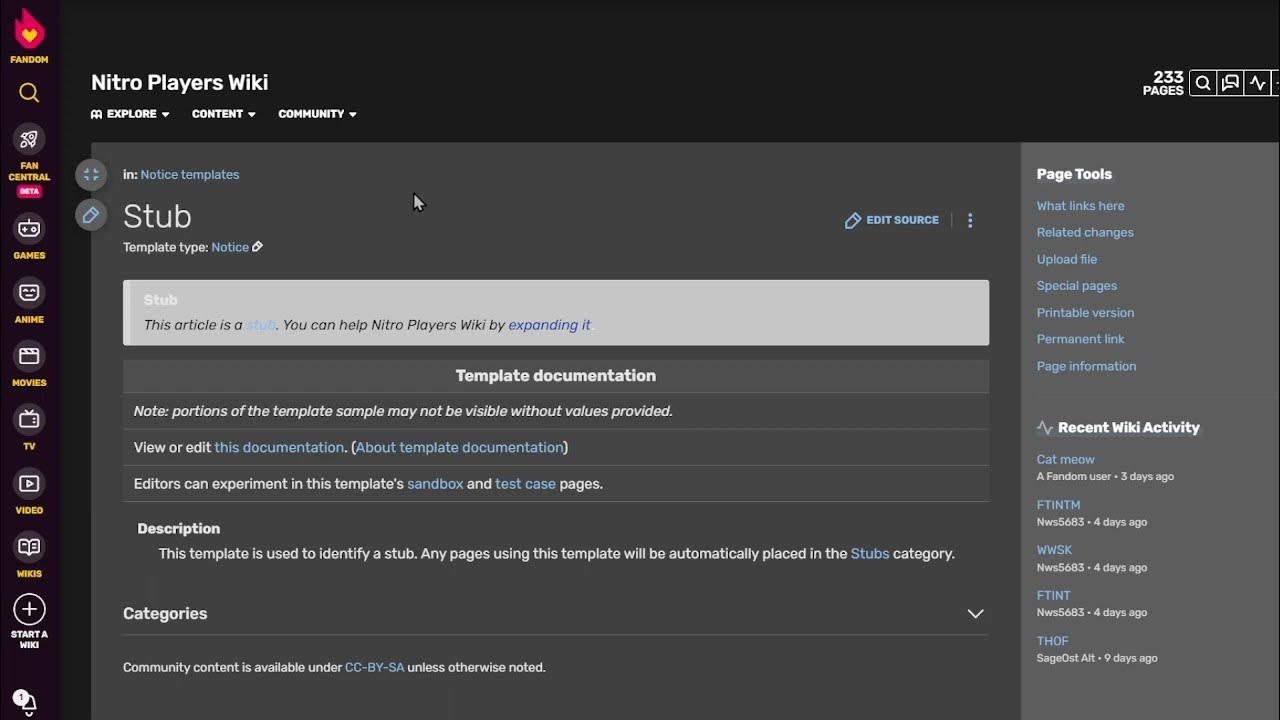Click the Fandom flame logo

point(29,31)
